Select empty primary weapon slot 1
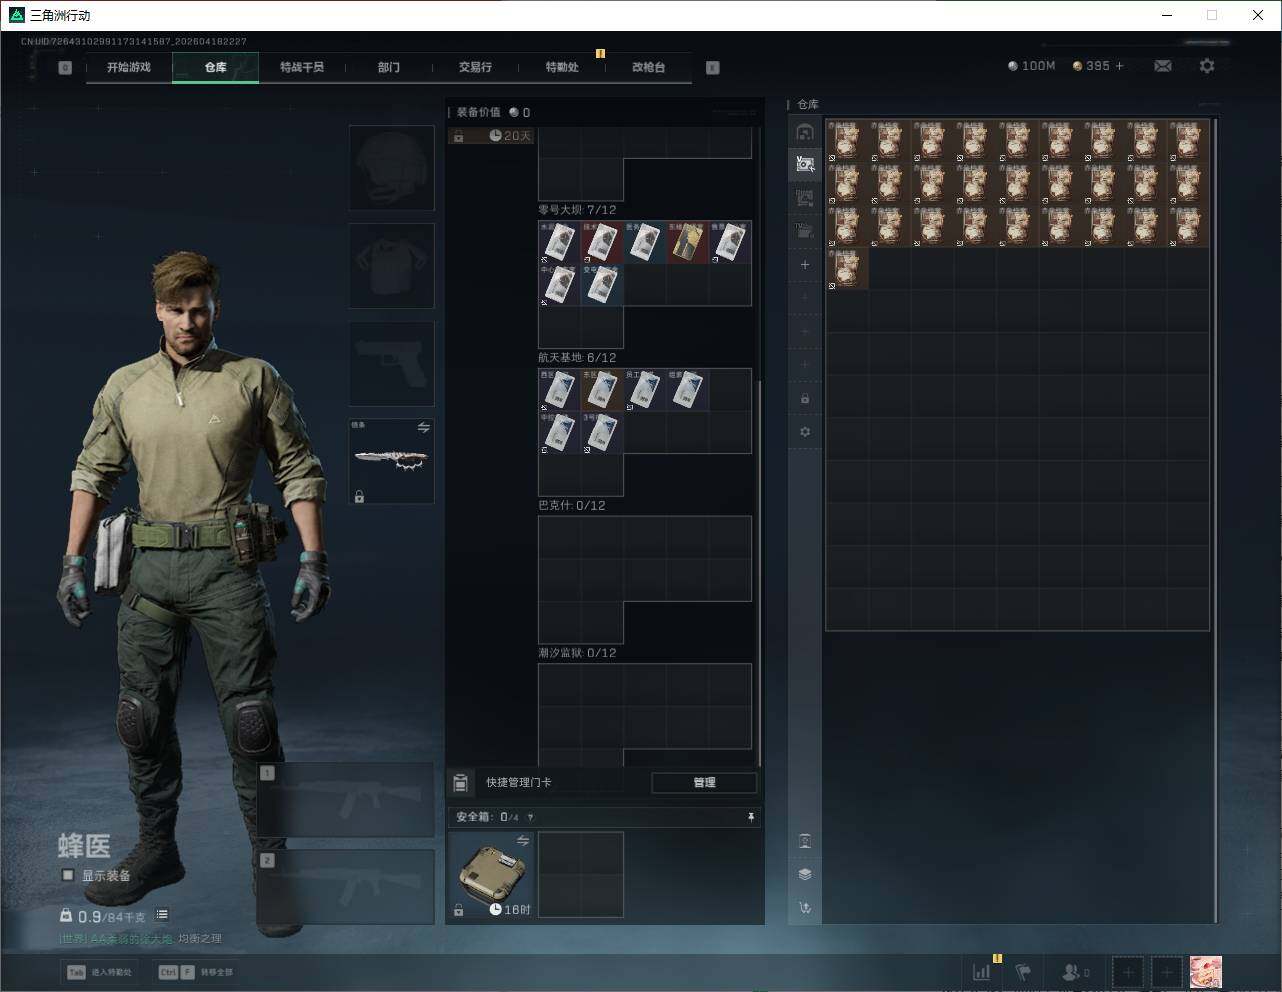1282x992 pixels. [346, 800]
